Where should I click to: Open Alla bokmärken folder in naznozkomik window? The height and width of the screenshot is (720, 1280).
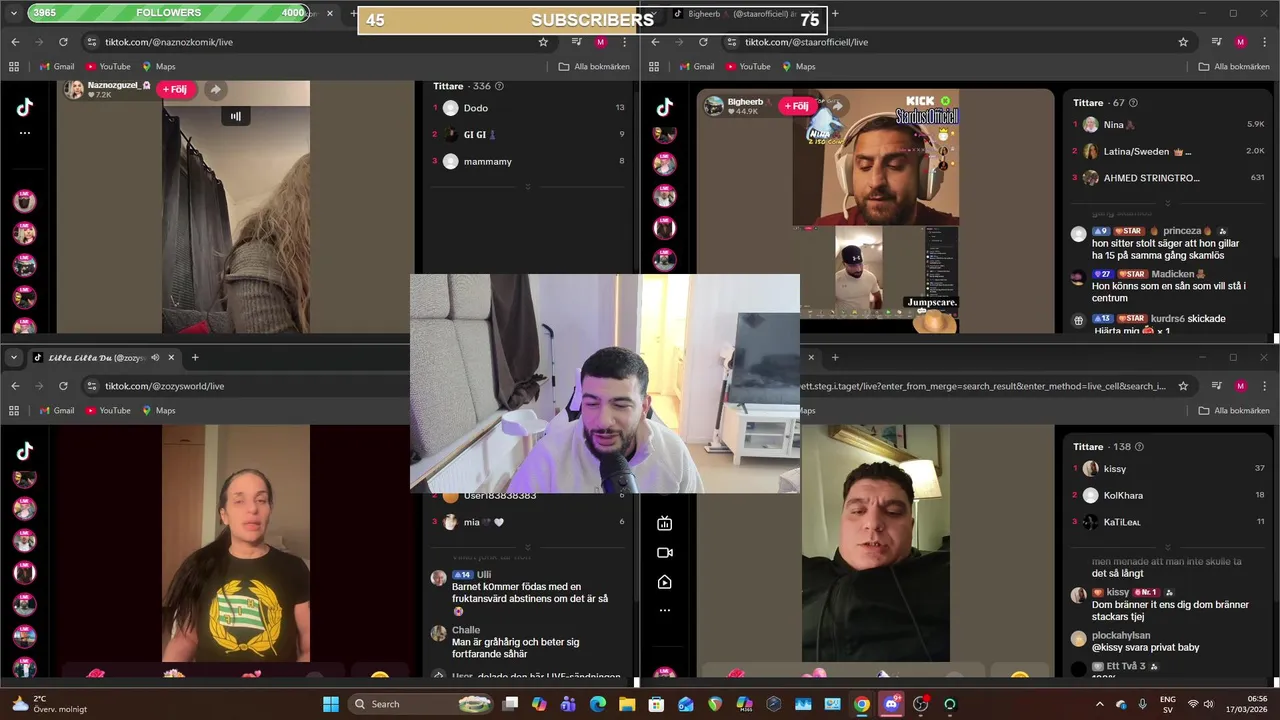point(594,66)
